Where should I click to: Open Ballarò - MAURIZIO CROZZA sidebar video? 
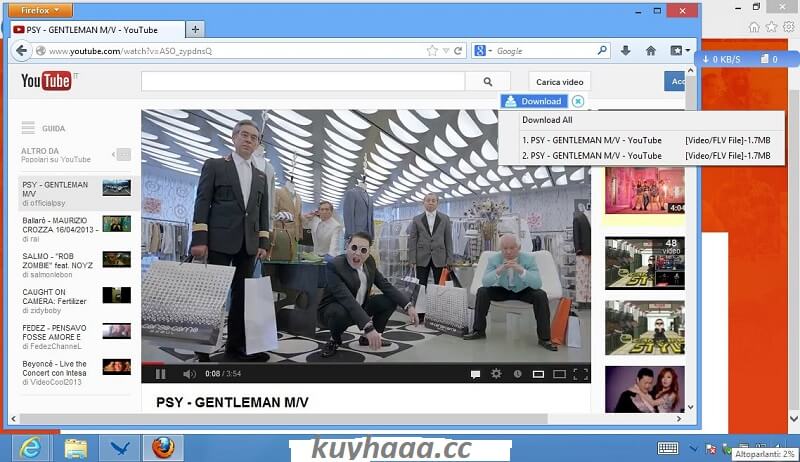coord(77,229)
